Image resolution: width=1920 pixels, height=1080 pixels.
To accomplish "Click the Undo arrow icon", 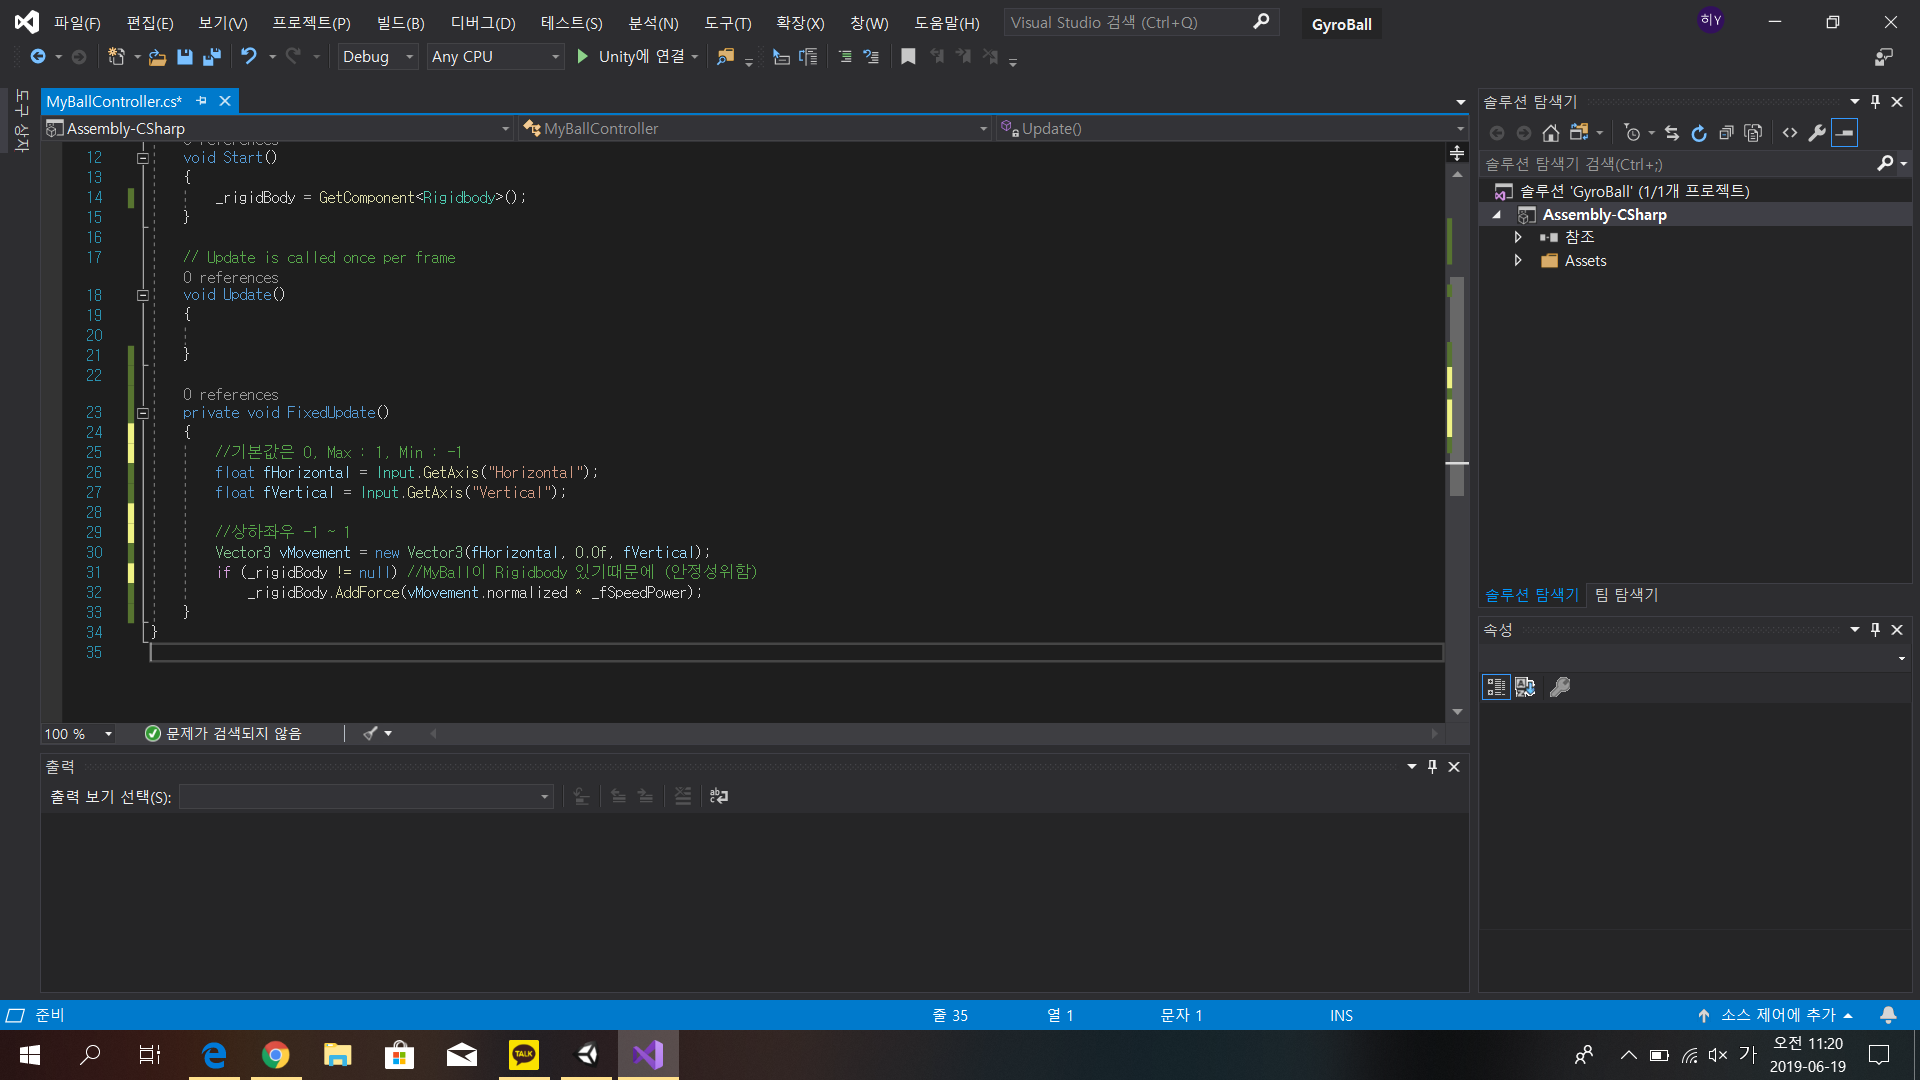I will [249, 57].
